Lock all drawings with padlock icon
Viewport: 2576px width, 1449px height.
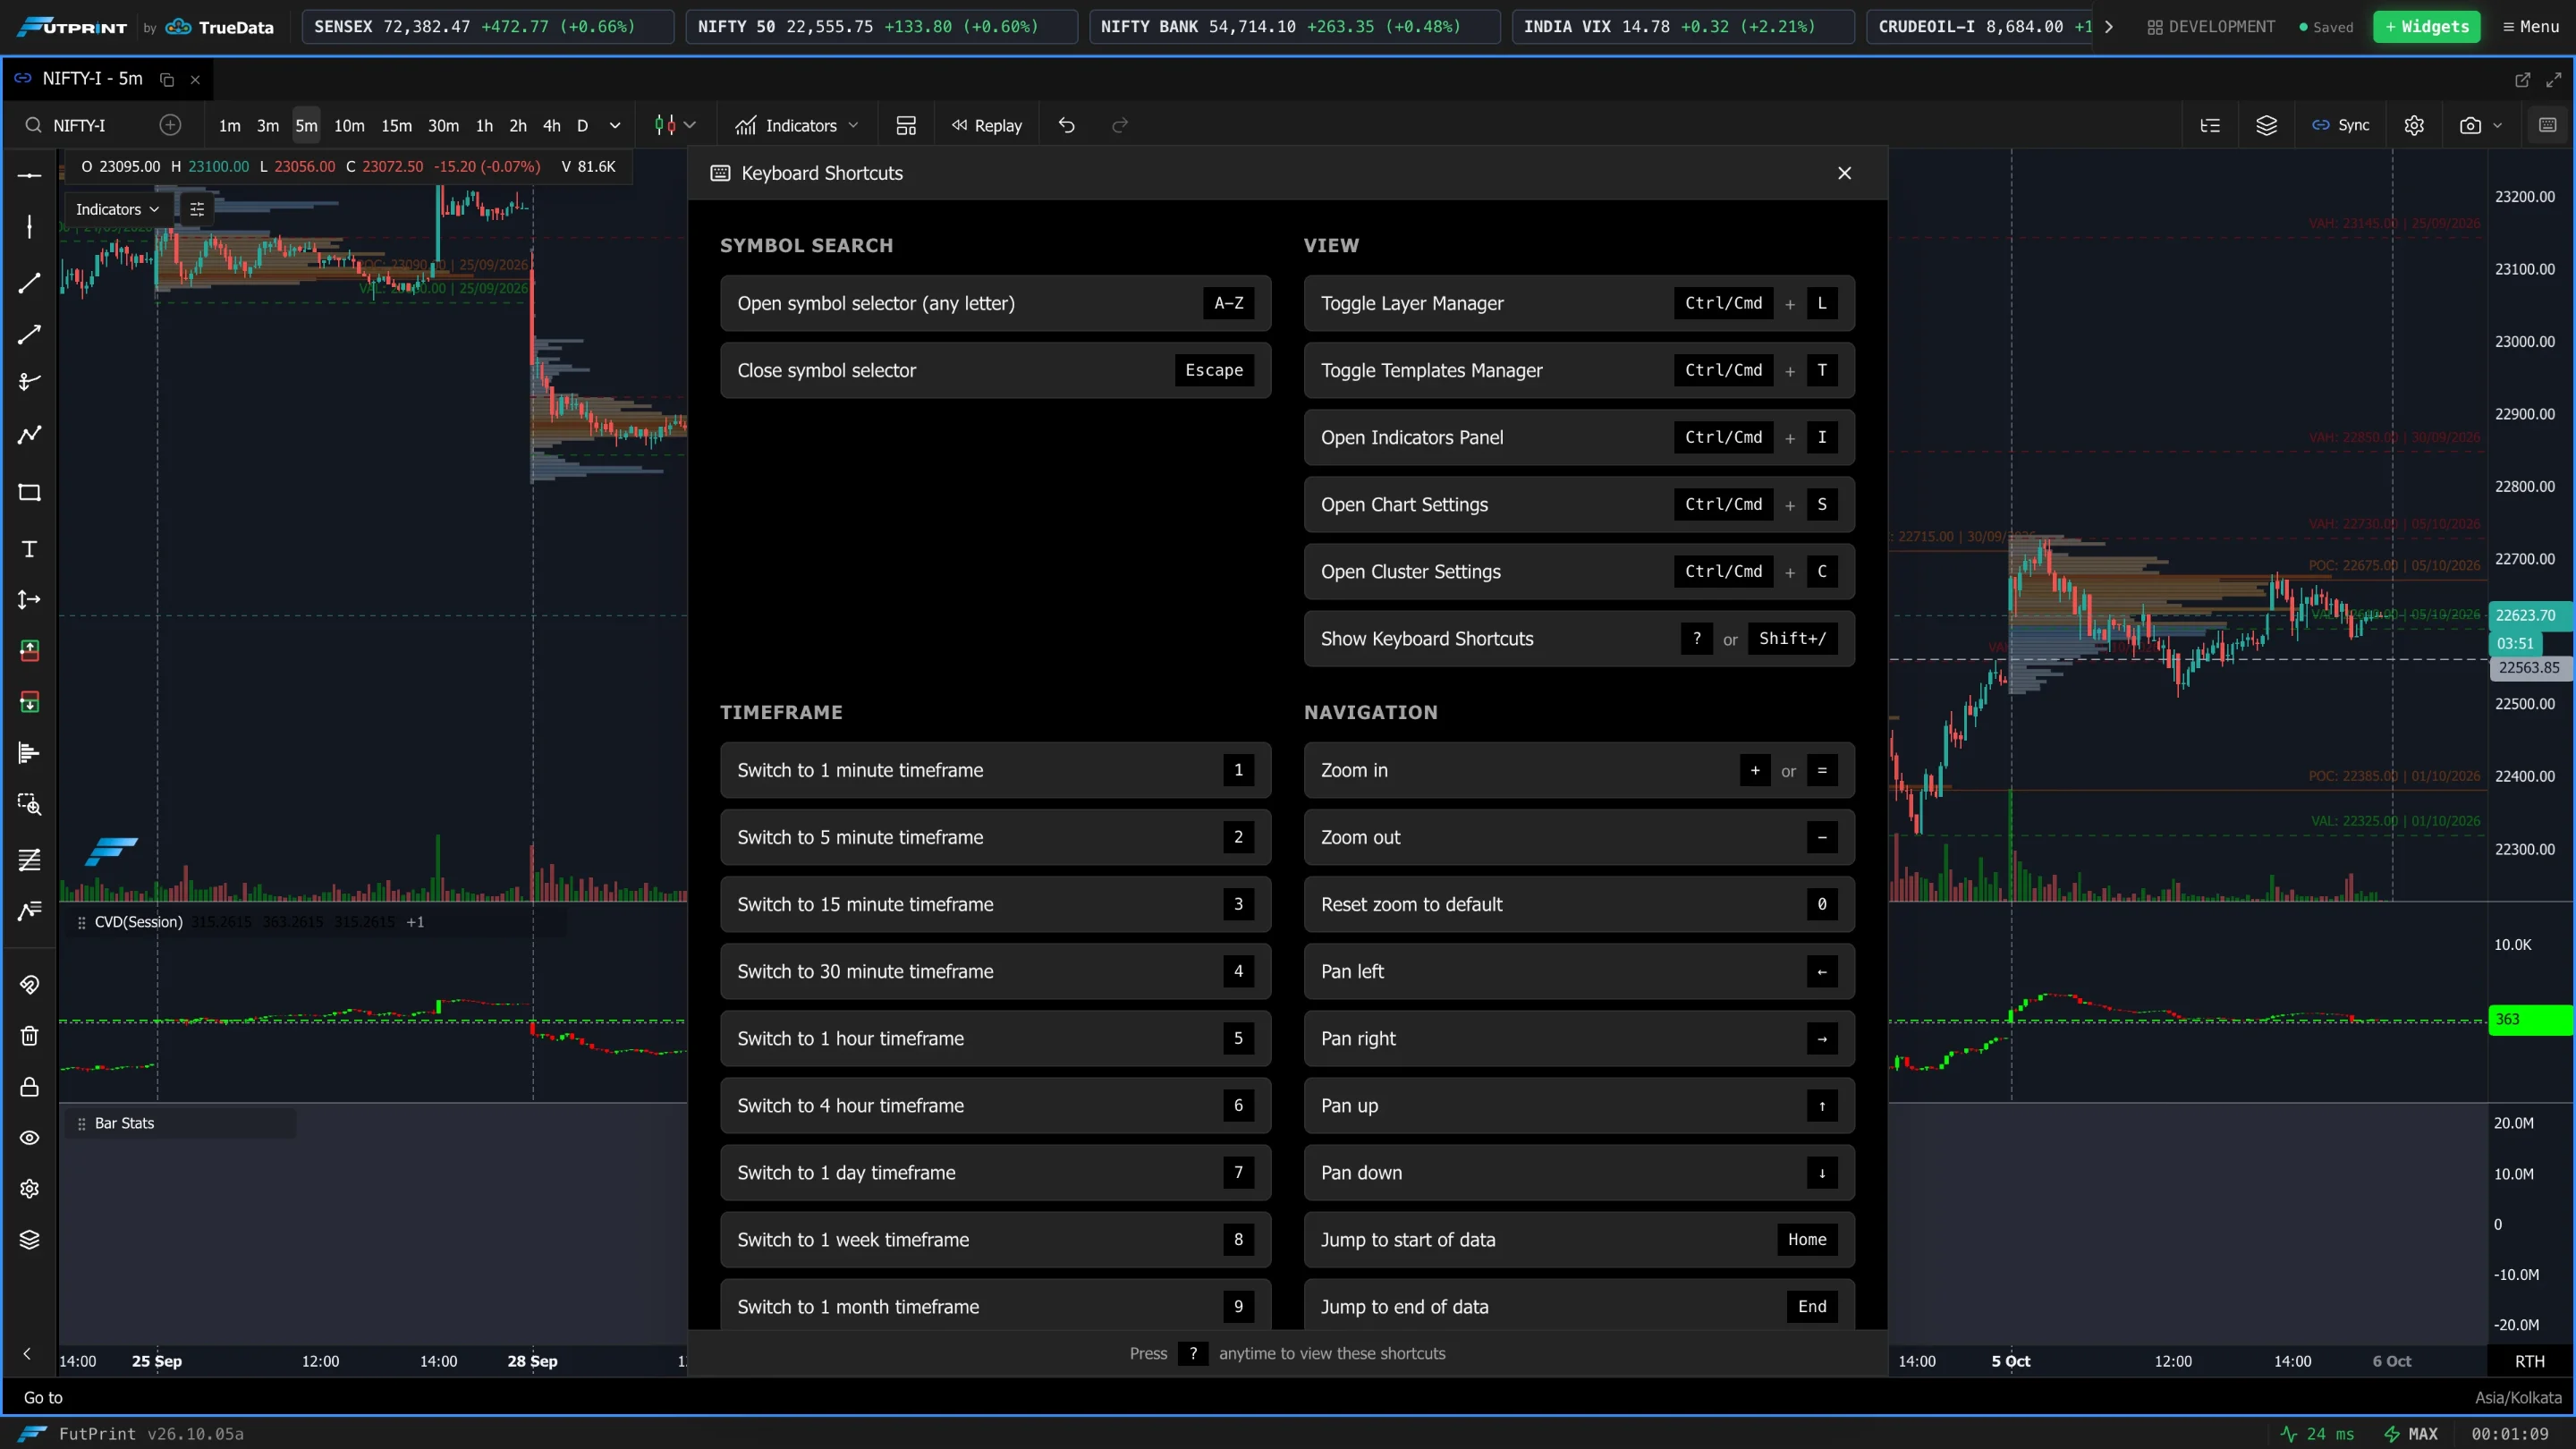(29, 1086)
